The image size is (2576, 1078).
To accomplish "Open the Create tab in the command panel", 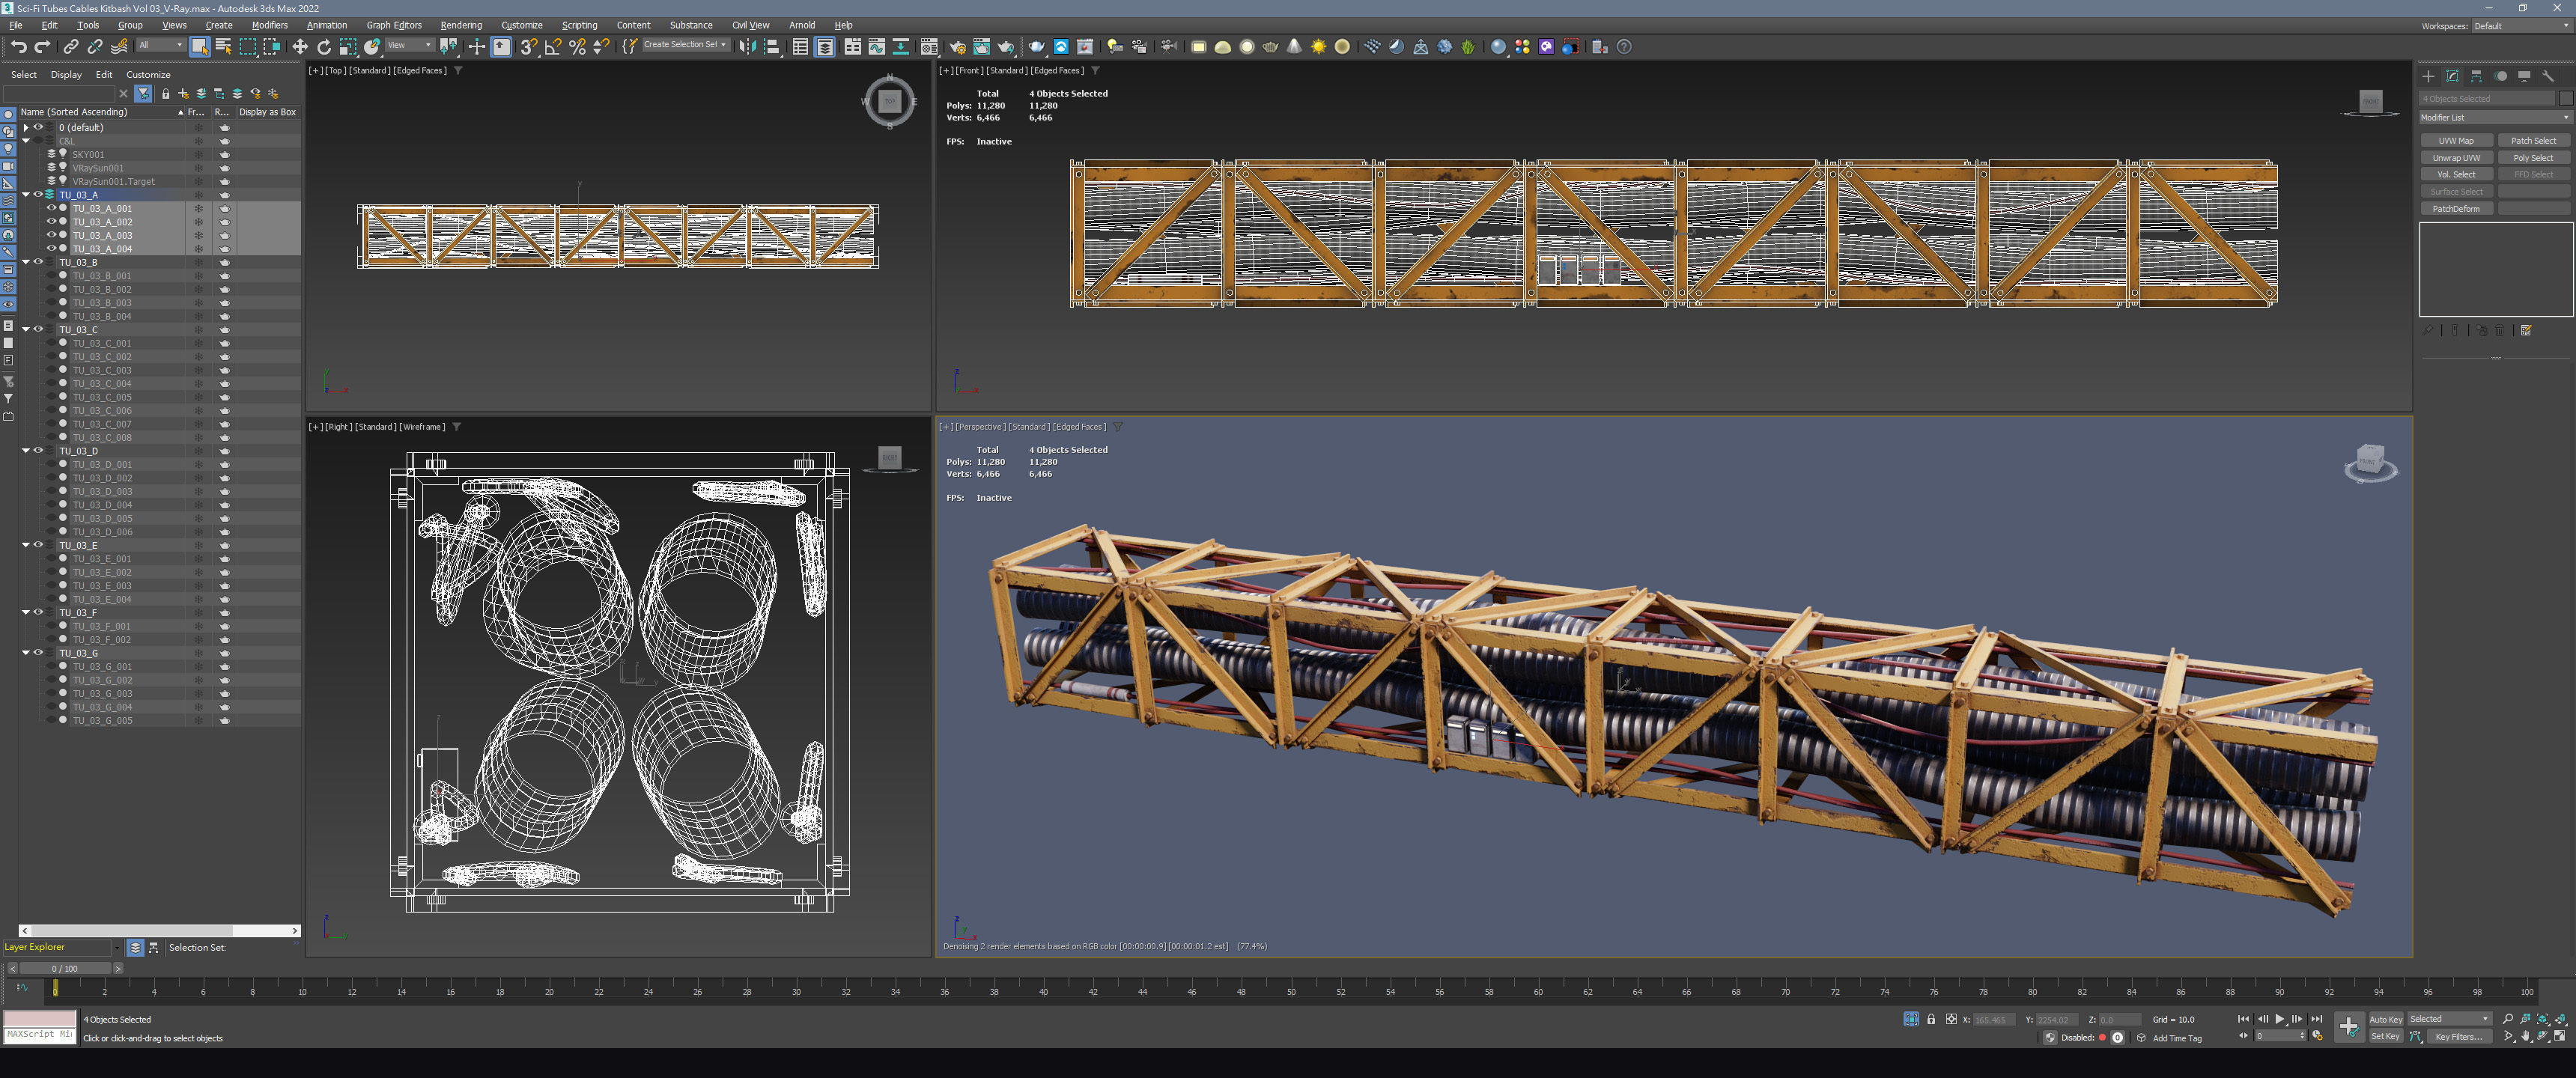I will click(x=2428, y=76).
